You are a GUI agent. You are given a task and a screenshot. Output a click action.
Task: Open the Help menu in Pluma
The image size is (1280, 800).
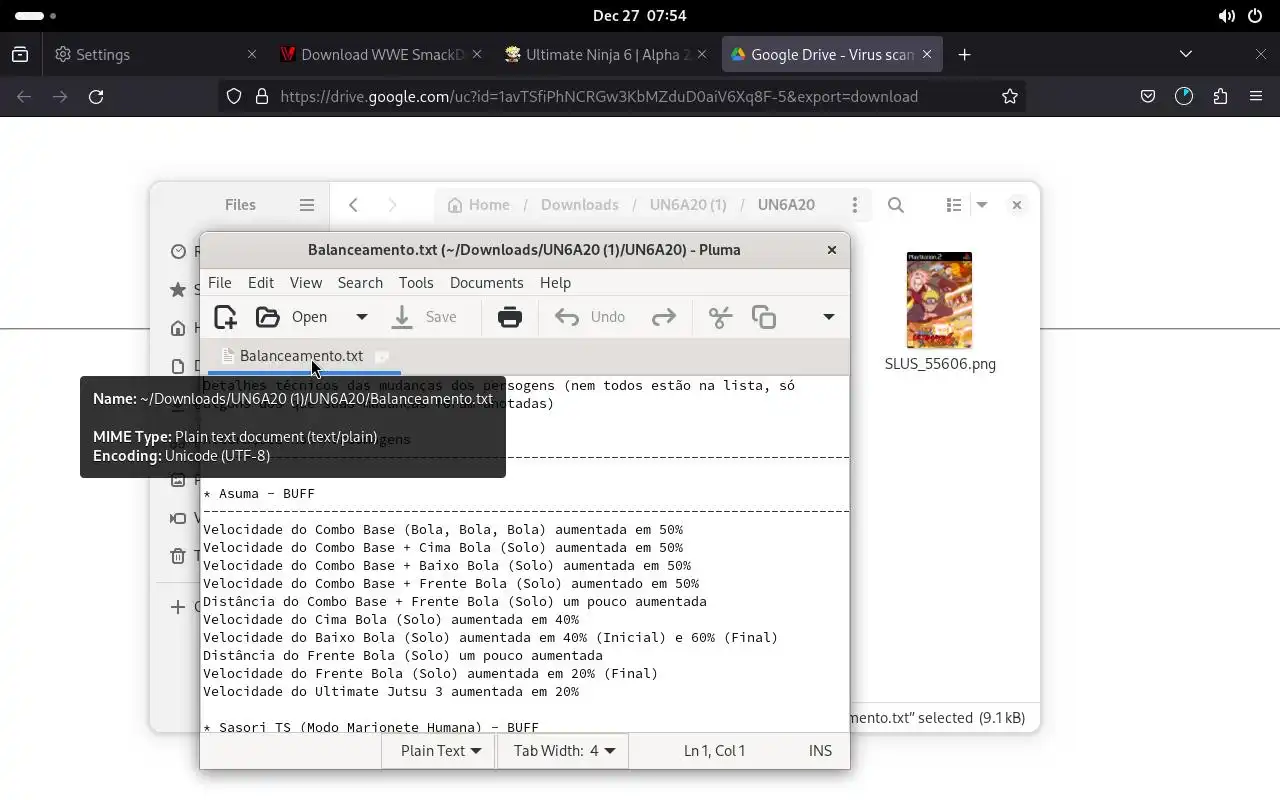point(555,283)
